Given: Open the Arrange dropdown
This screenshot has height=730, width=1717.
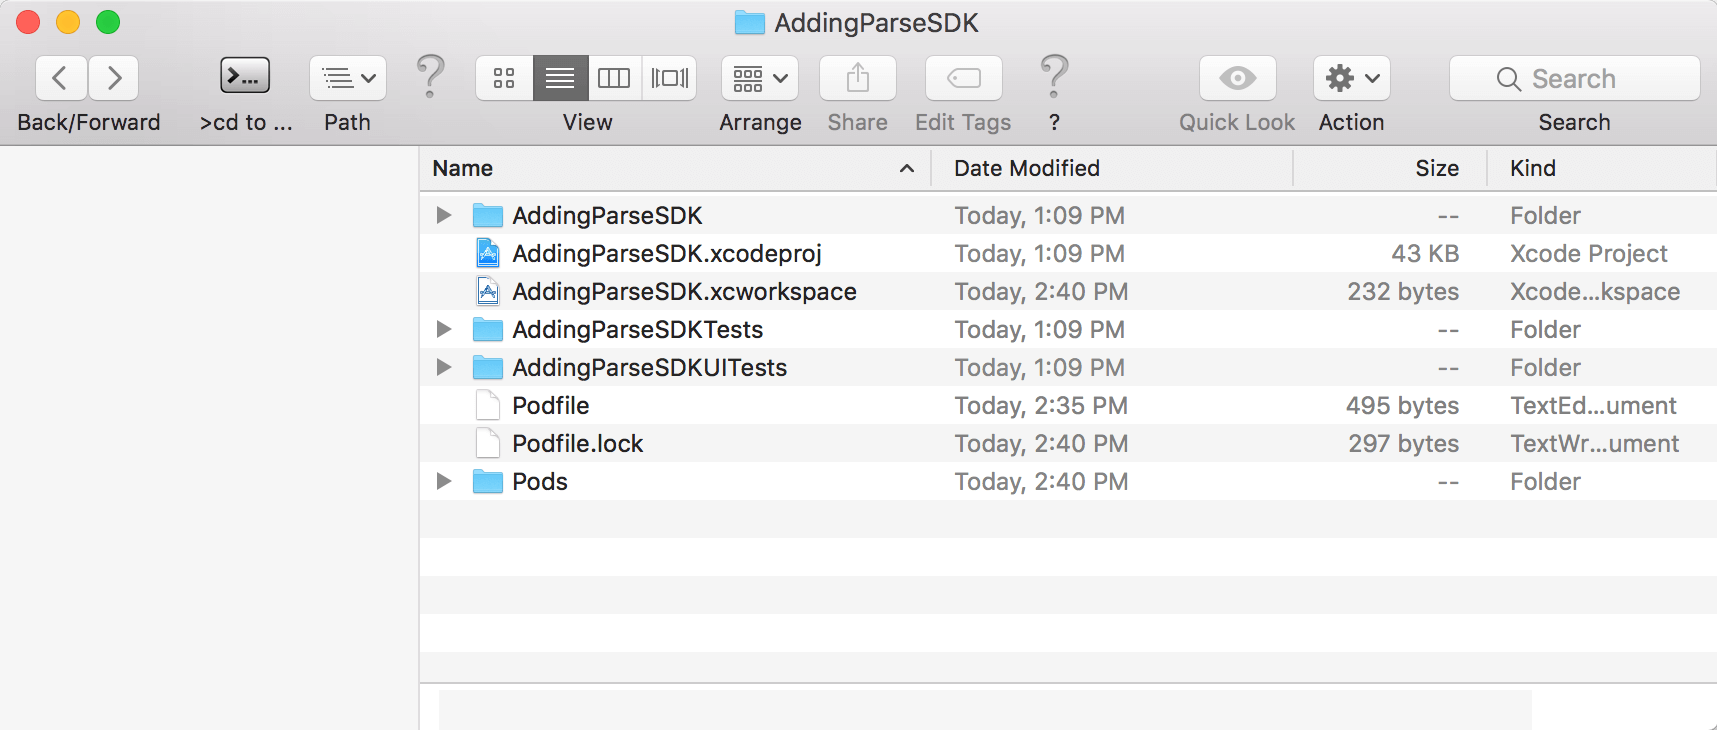Looking at the screenshot, I should [x=760, y=78].
